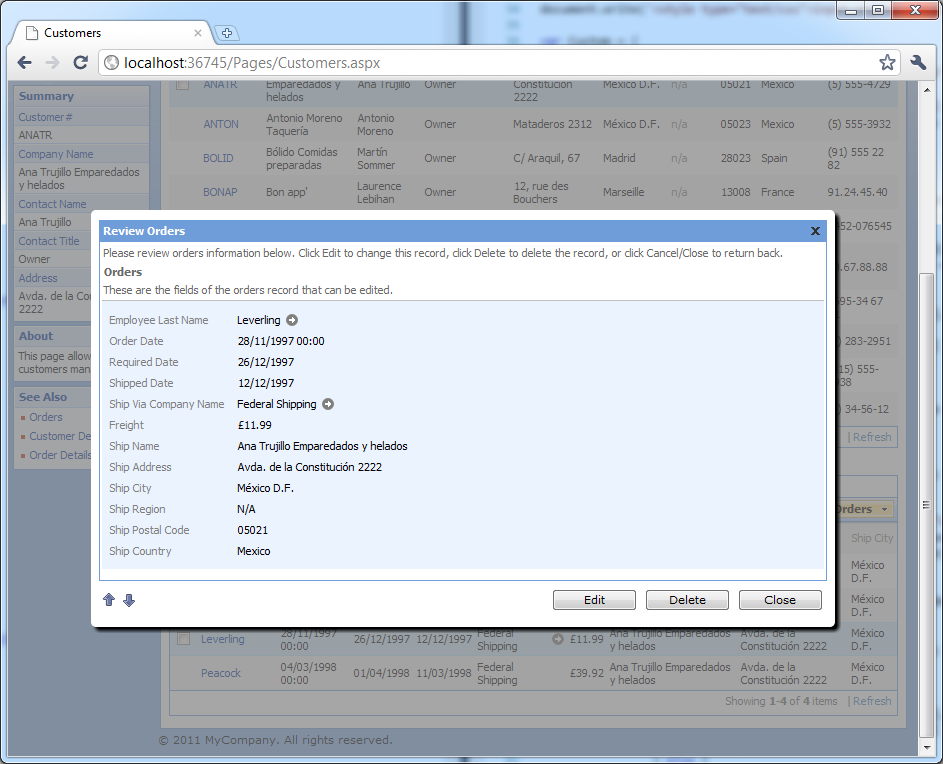The height and width of the screenshot is (764, 943).
Task: Open a new browser tab
Action: [227, 33]
